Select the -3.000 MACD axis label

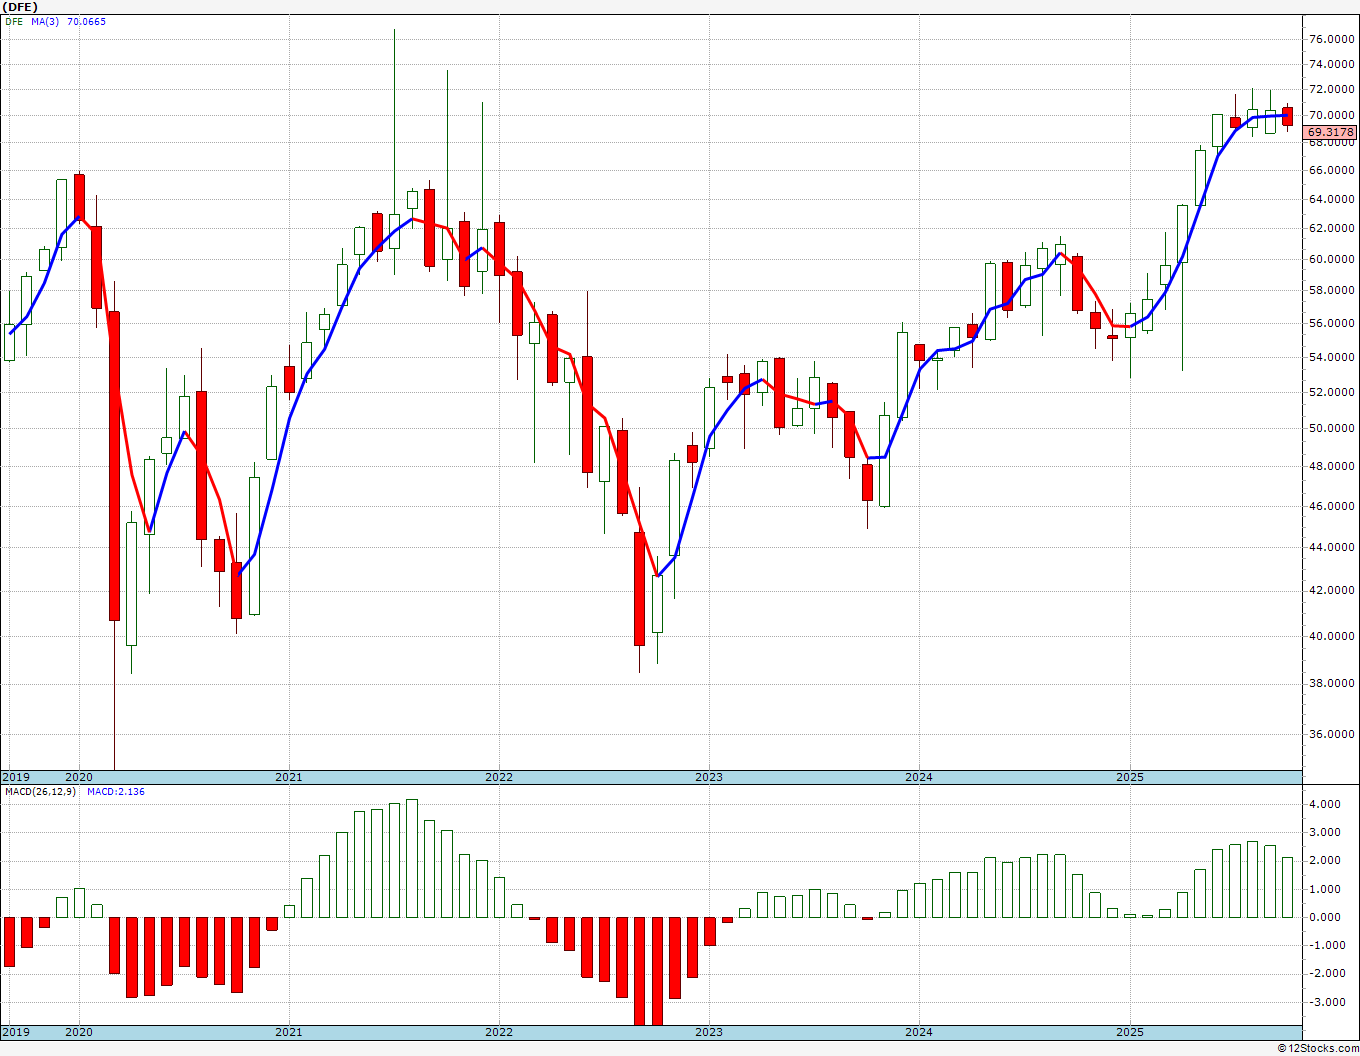1323,1002
